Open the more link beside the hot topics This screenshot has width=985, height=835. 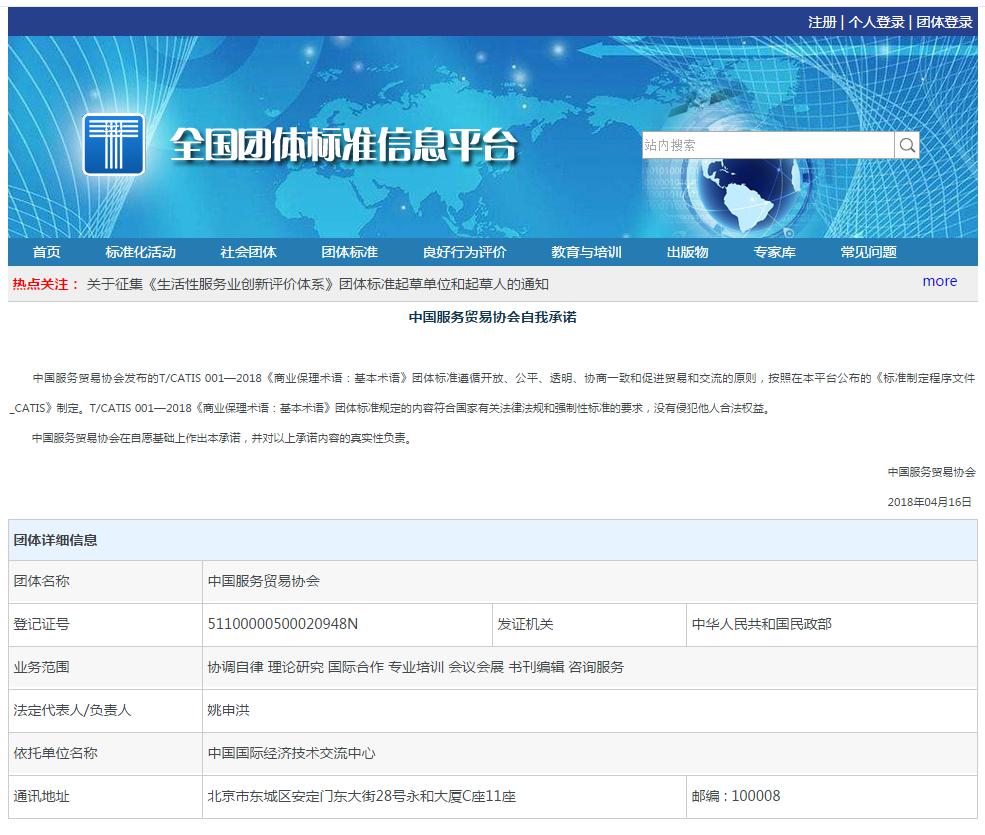point(939,282)
